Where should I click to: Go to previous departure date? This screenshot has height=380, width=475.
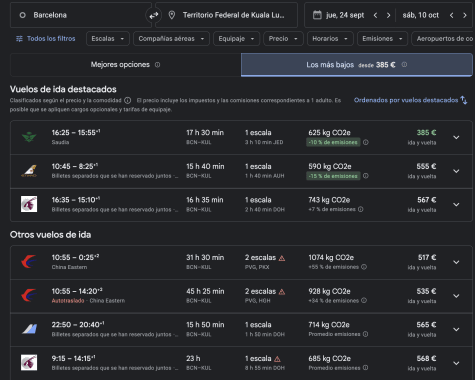375,15
